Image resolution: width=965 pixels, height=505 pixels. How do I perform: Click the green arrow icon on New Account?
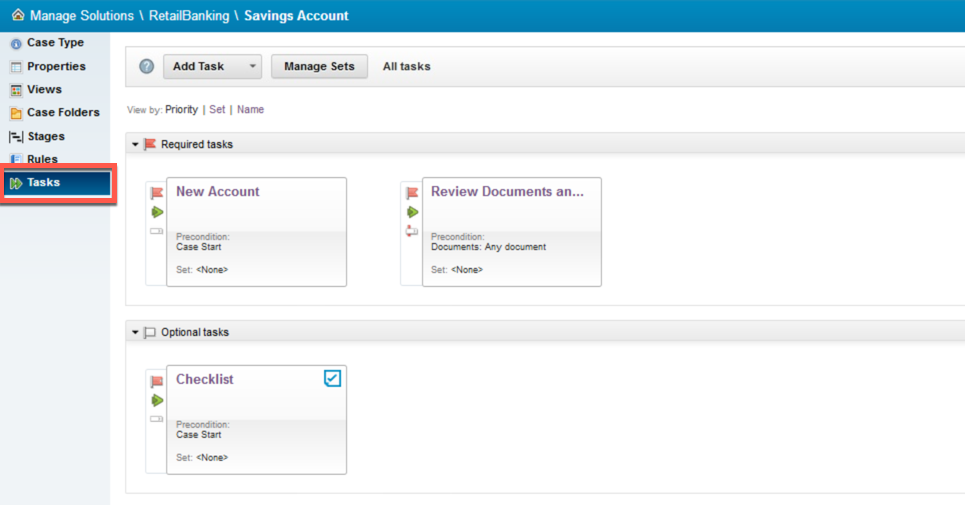(x=157, y=212)
